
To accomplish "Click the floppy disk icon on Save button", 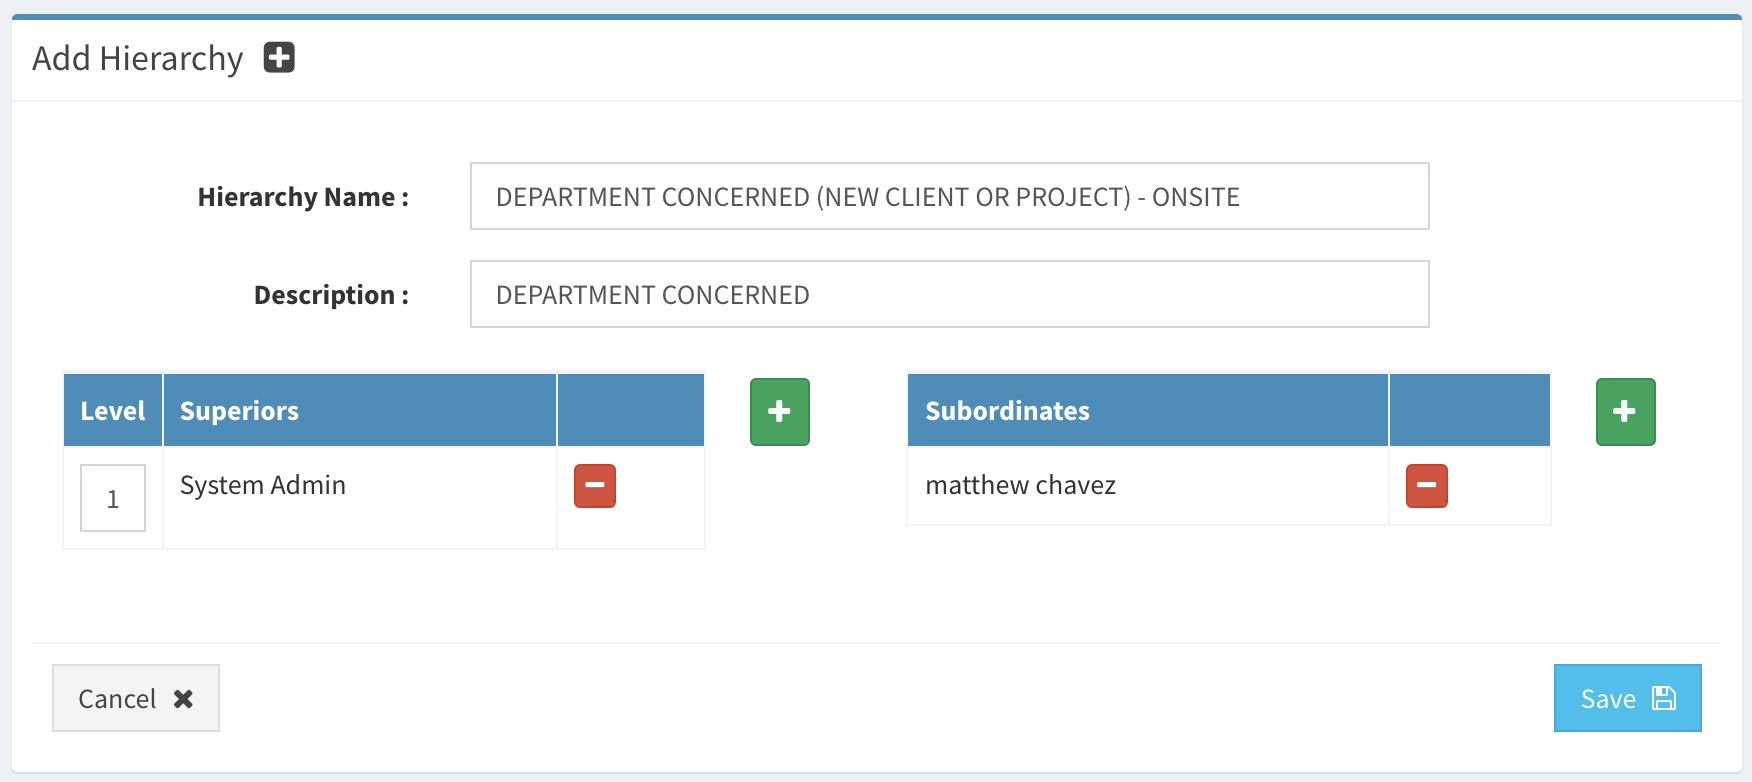I will click(1664, 698).
